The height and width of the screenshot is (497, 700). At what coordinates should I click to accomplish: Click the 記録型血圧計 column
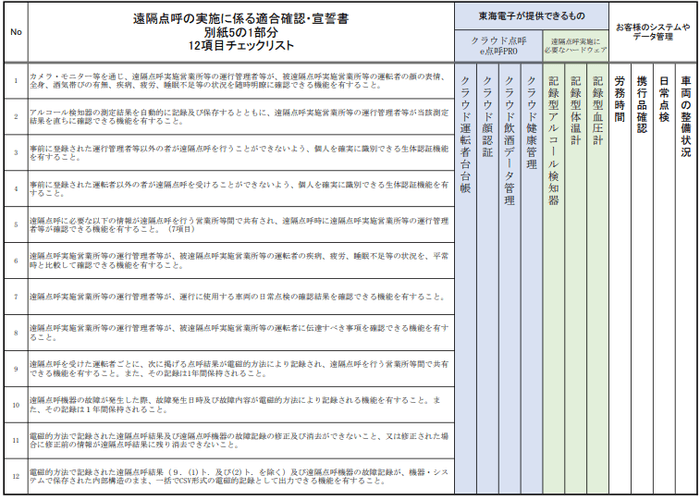tap(597, 278)
